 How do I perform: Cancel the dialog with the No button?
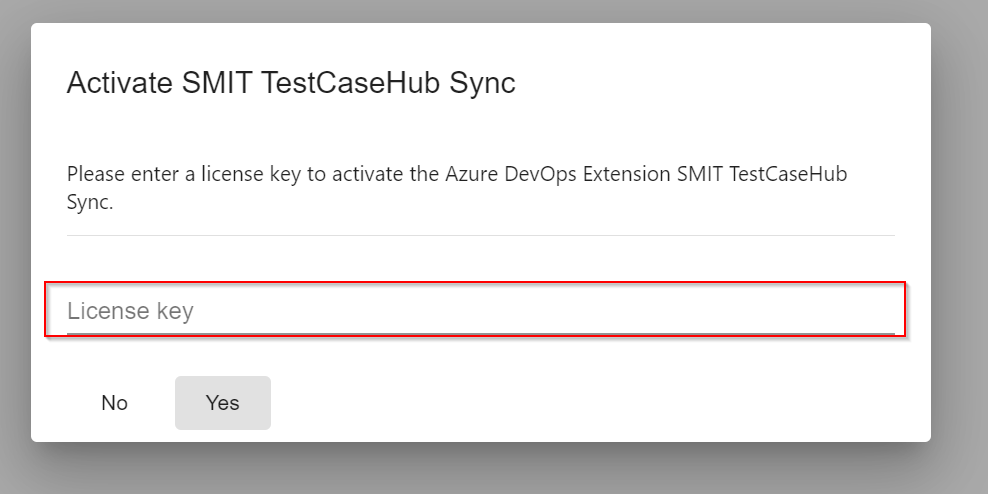point(115,403)
